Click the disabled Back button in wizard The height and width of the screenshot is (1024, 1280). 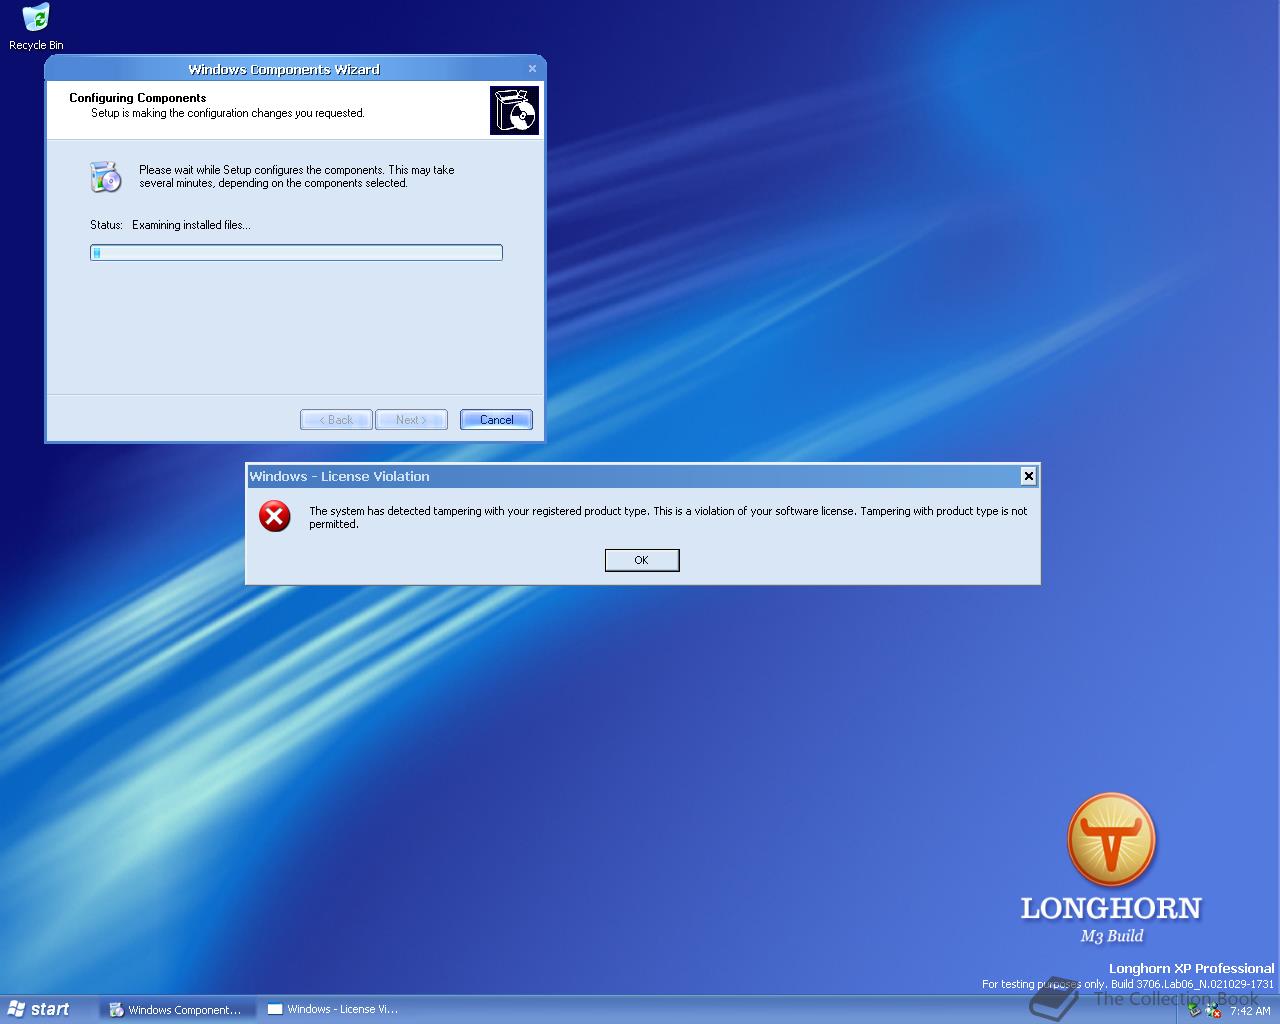[x=336, y=420]
